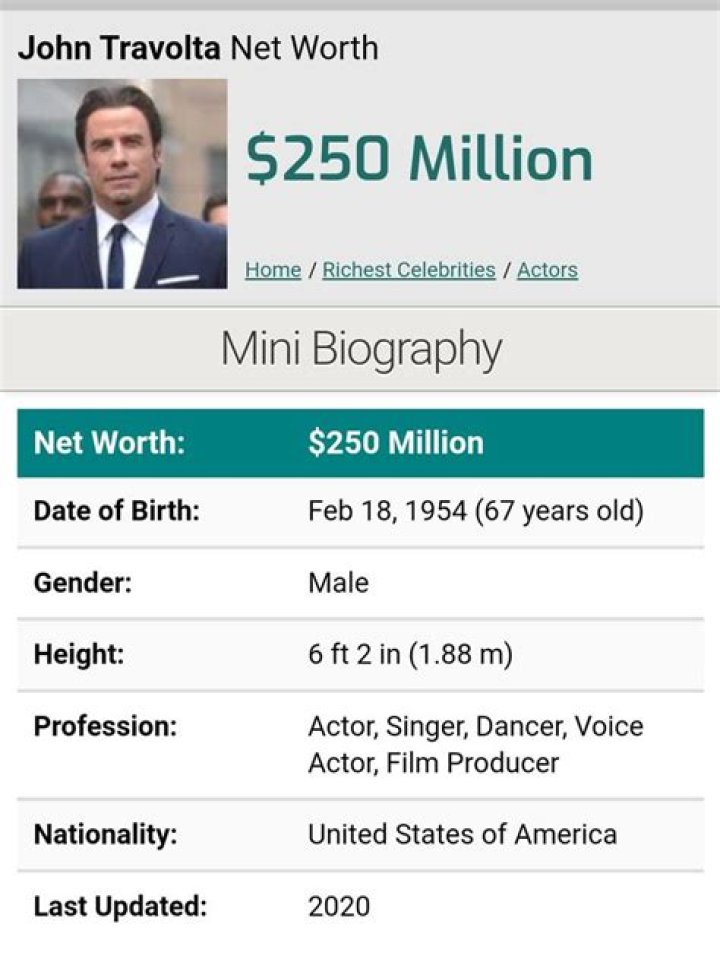Select the 'Feb 18, 1954 (67 years old)' text
The image size is (720, 962).
pos(475,511)
